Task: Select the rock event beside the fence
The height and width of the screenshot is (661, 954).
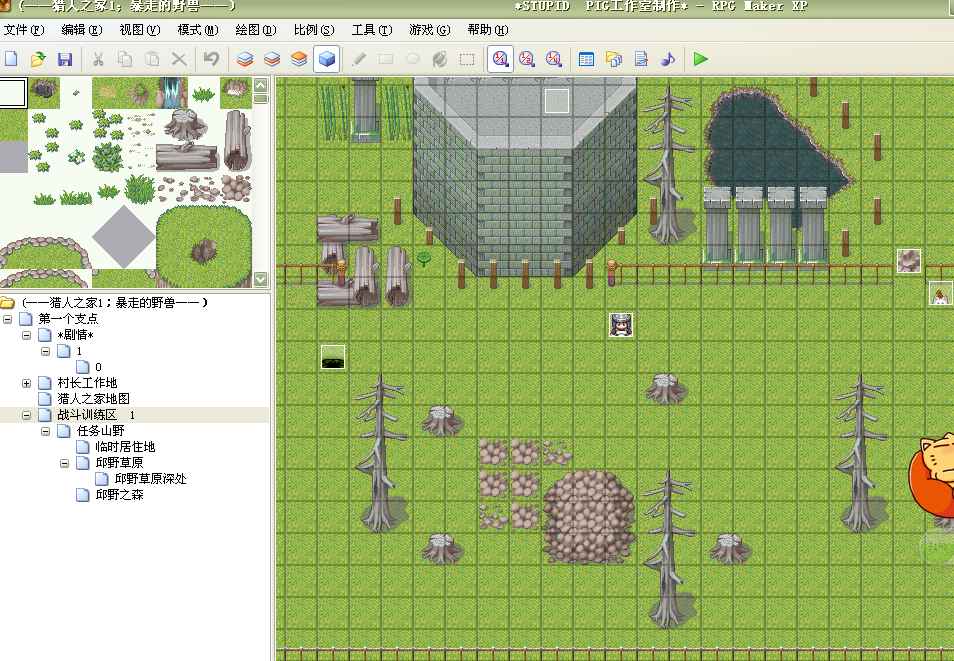Action: click(909, 261)
